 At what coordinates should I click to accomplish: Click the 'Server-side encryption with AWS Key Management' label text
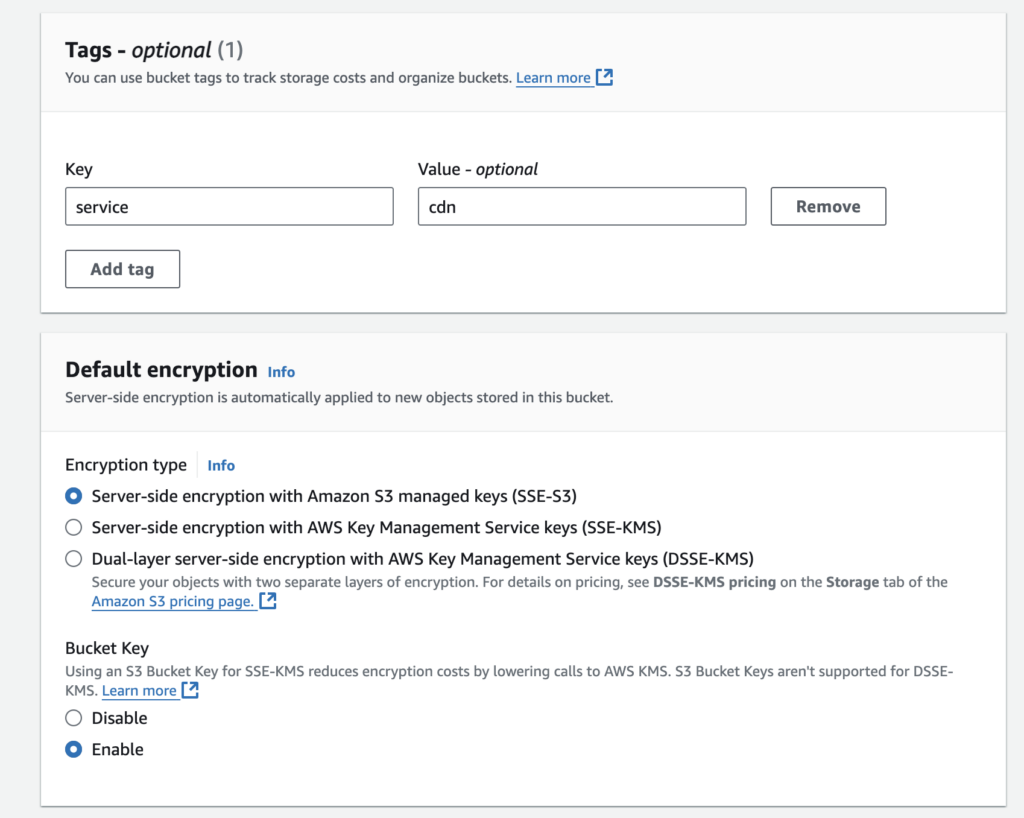click(x=376, y=527)
